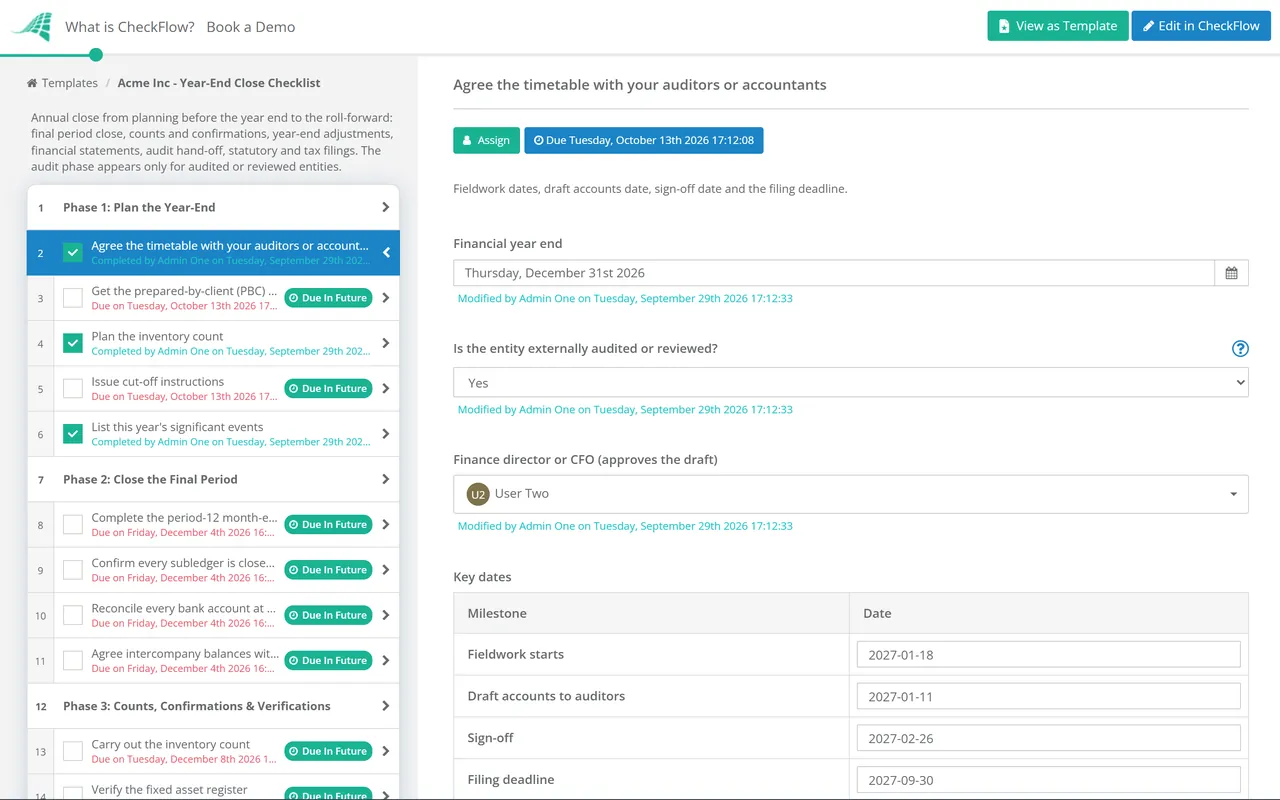Click Due In Future badge on intercompany task
The width and height of the screenshot is (1280, 800).
(x=328, y=661)
